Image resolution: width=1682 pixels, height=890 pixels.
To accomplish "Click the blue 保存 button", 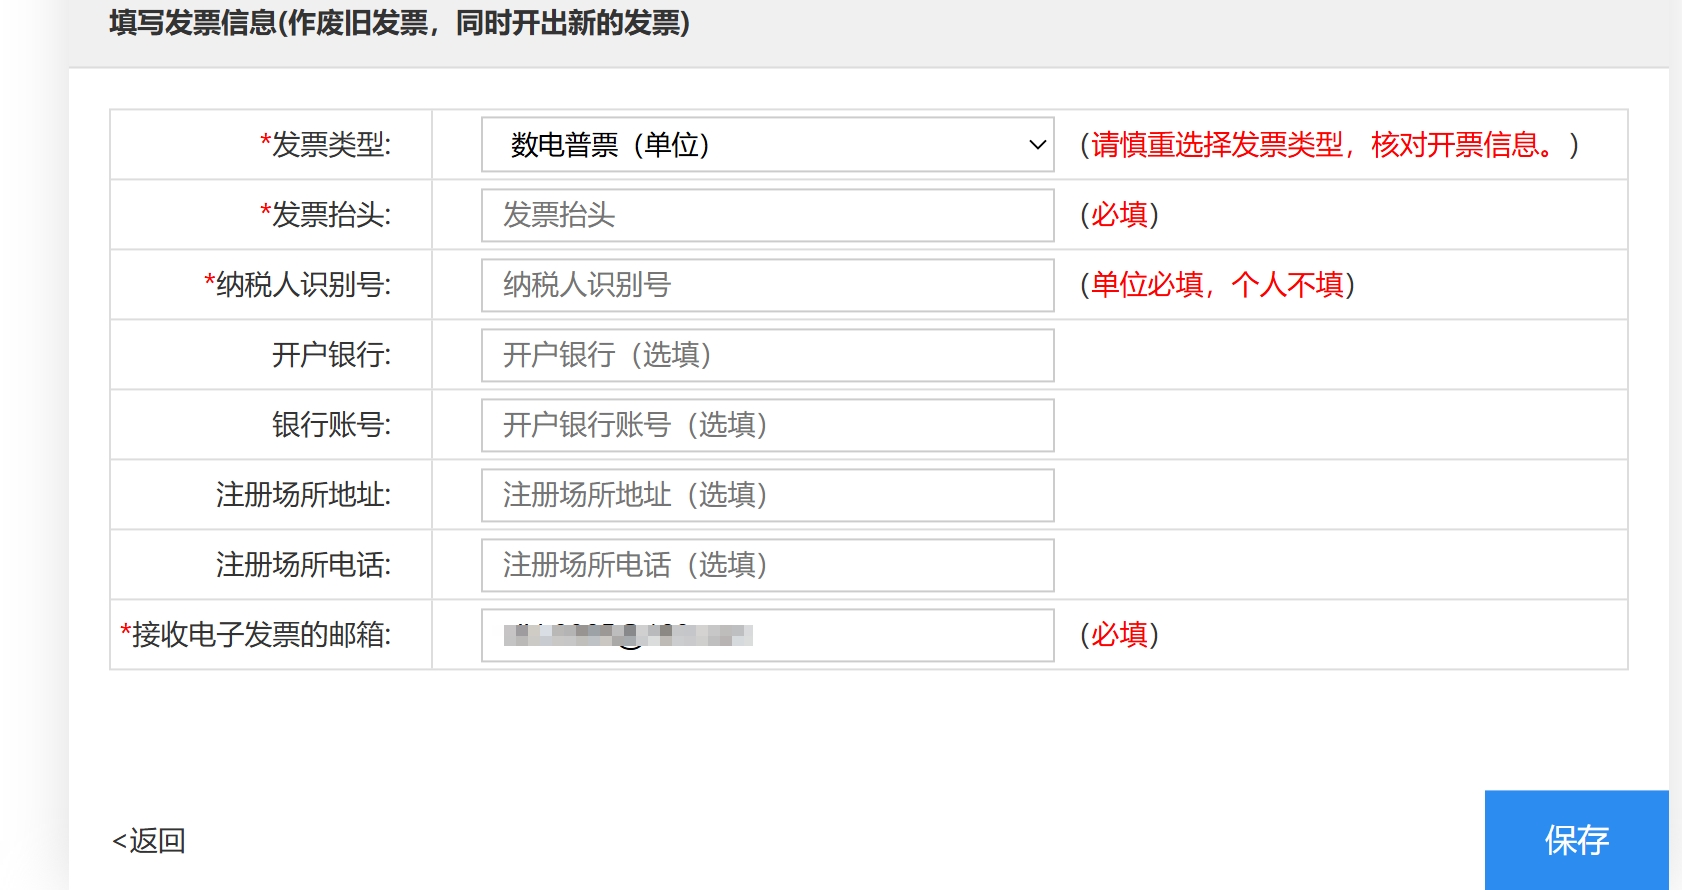I will click(1576, 840).
